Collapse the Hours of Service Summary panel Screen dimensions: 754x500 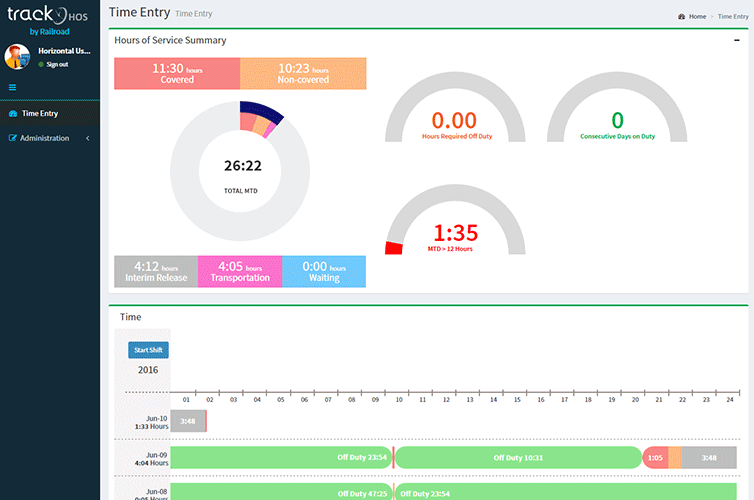(737, 41)
